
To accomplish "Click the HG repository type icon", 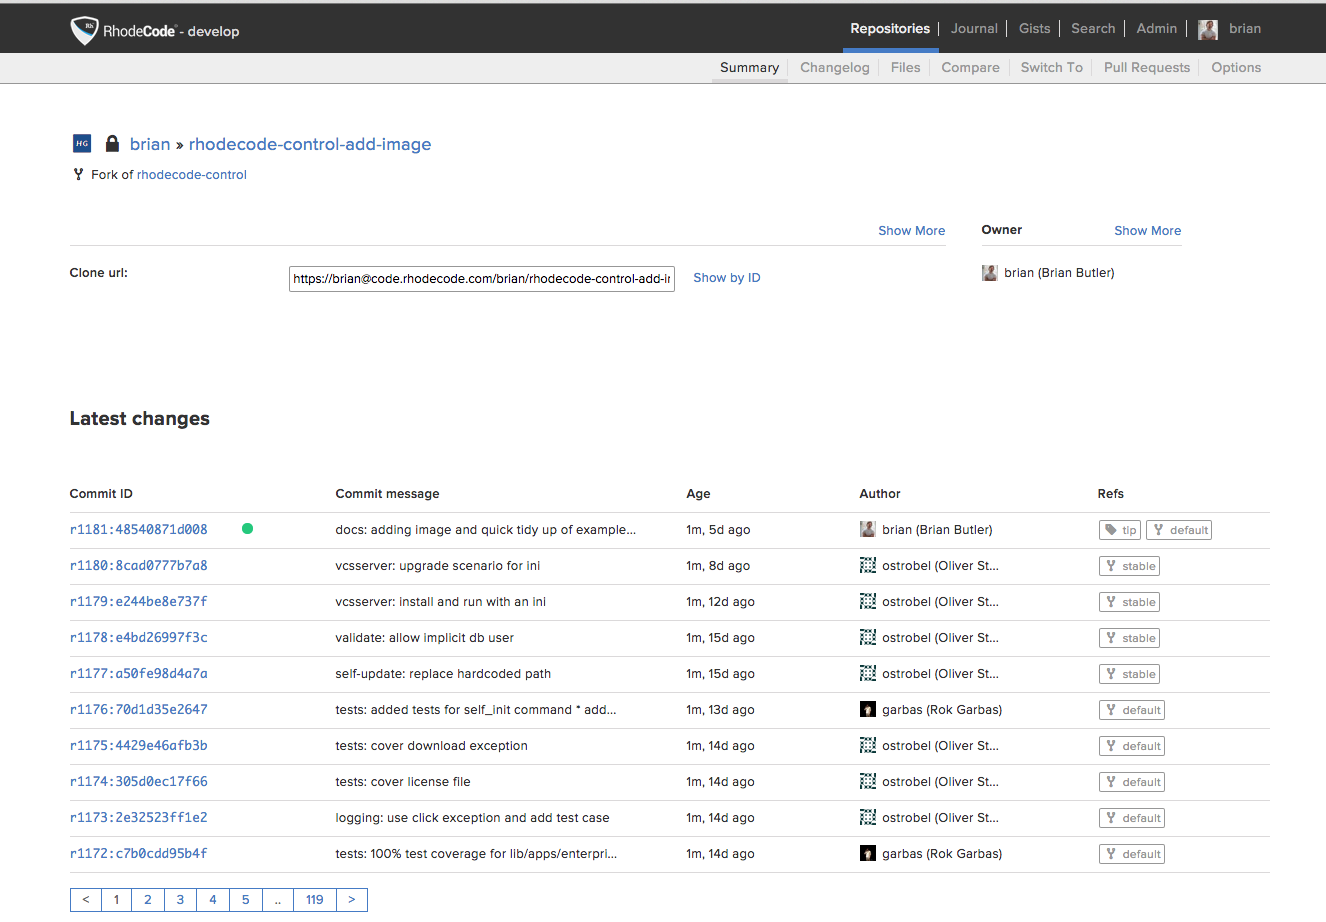I will 82,143.
